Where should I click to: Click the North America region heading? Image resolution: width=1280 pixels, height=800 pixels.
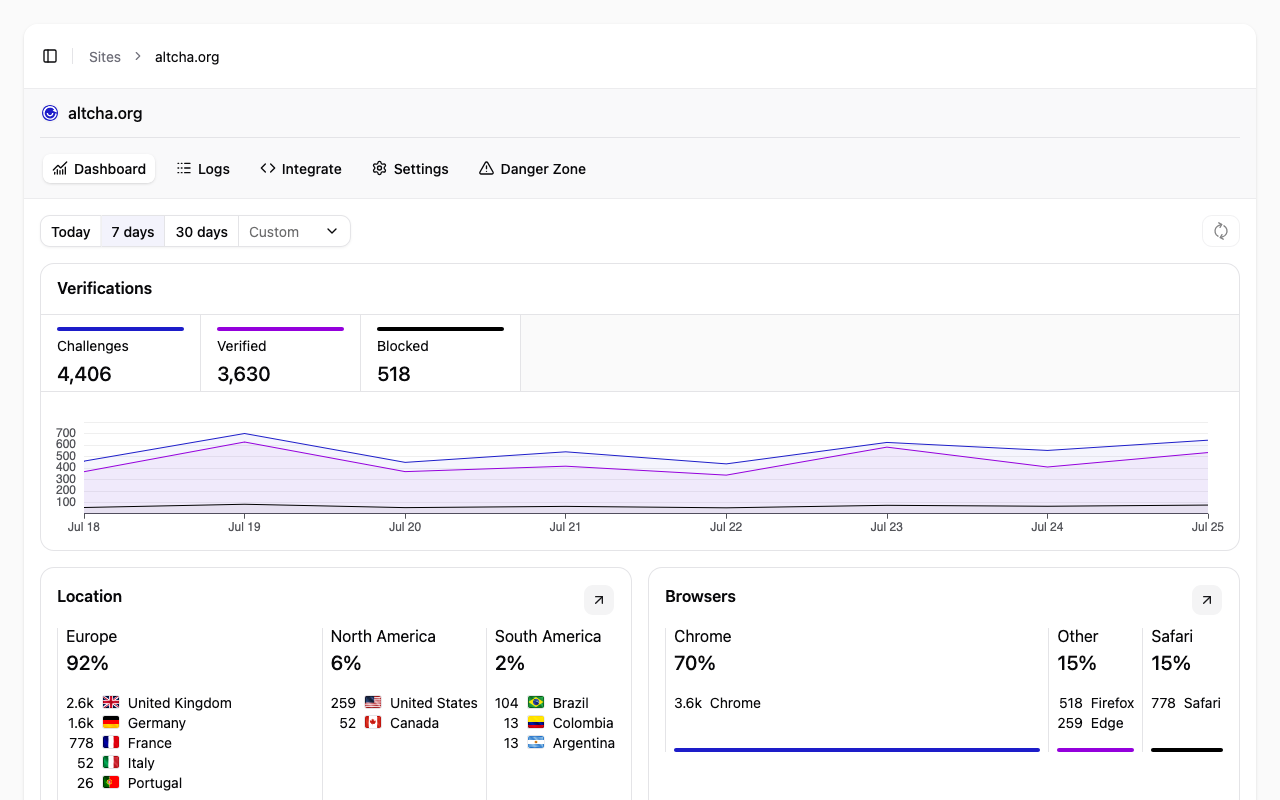[383, 636]
